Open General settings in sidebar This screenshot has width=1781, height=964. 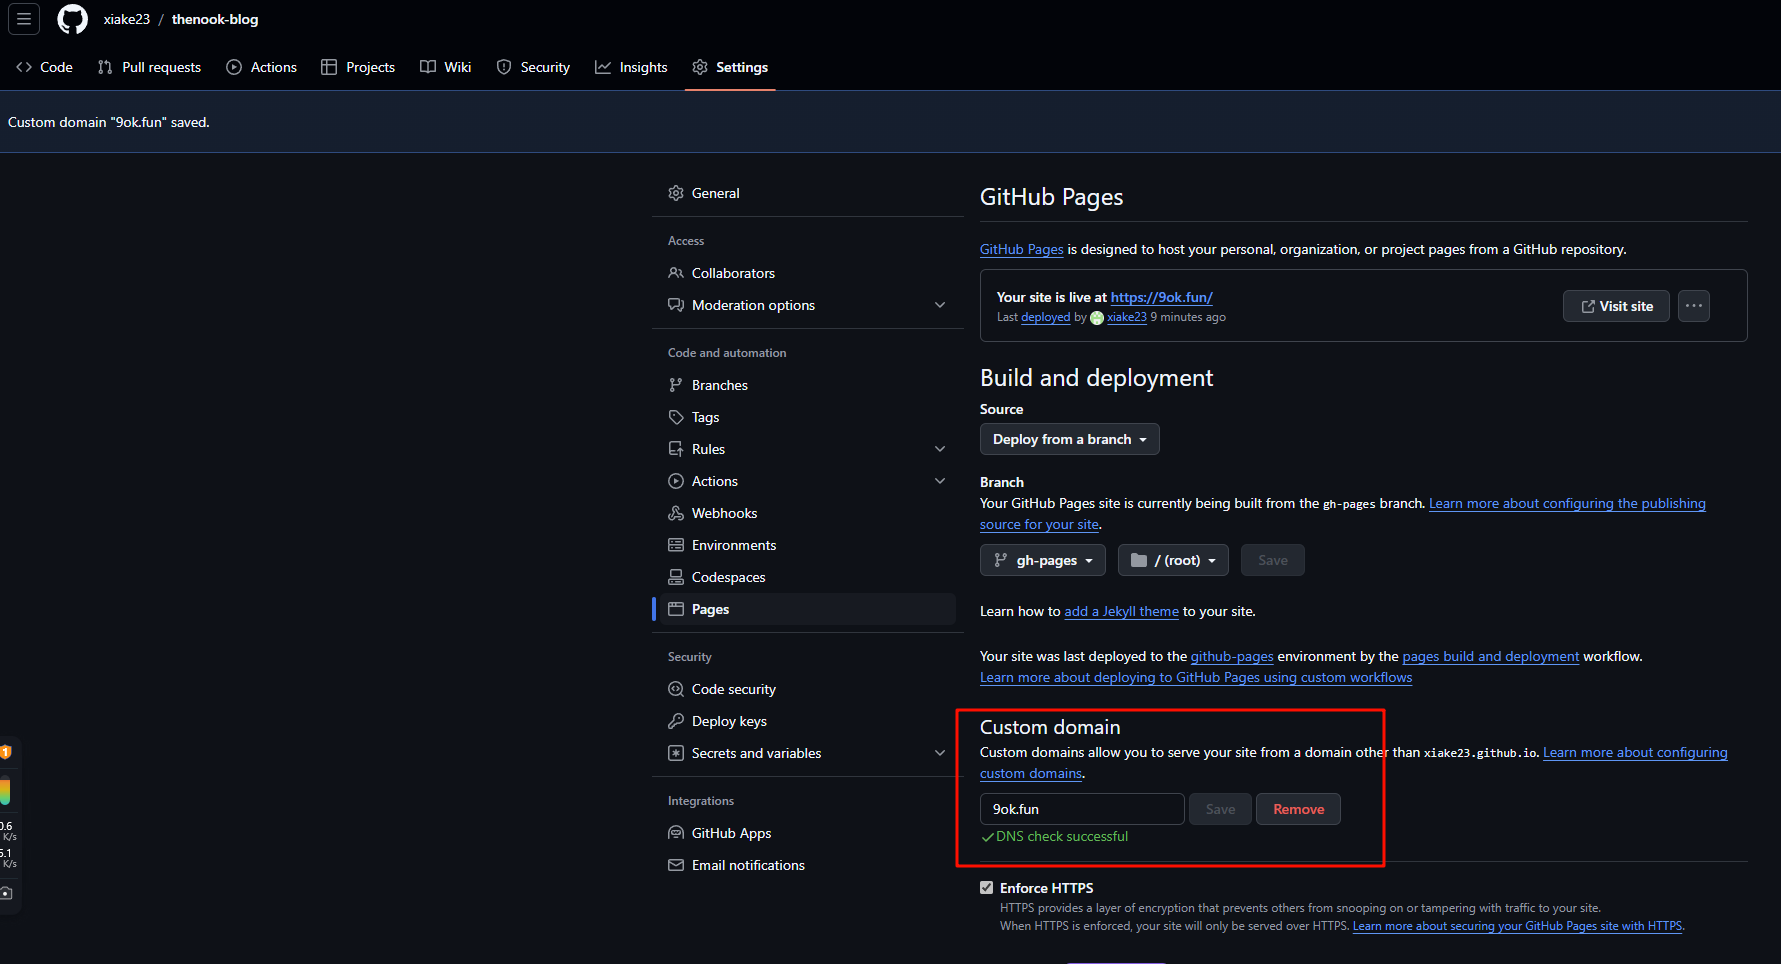click(x=808, y=193)
